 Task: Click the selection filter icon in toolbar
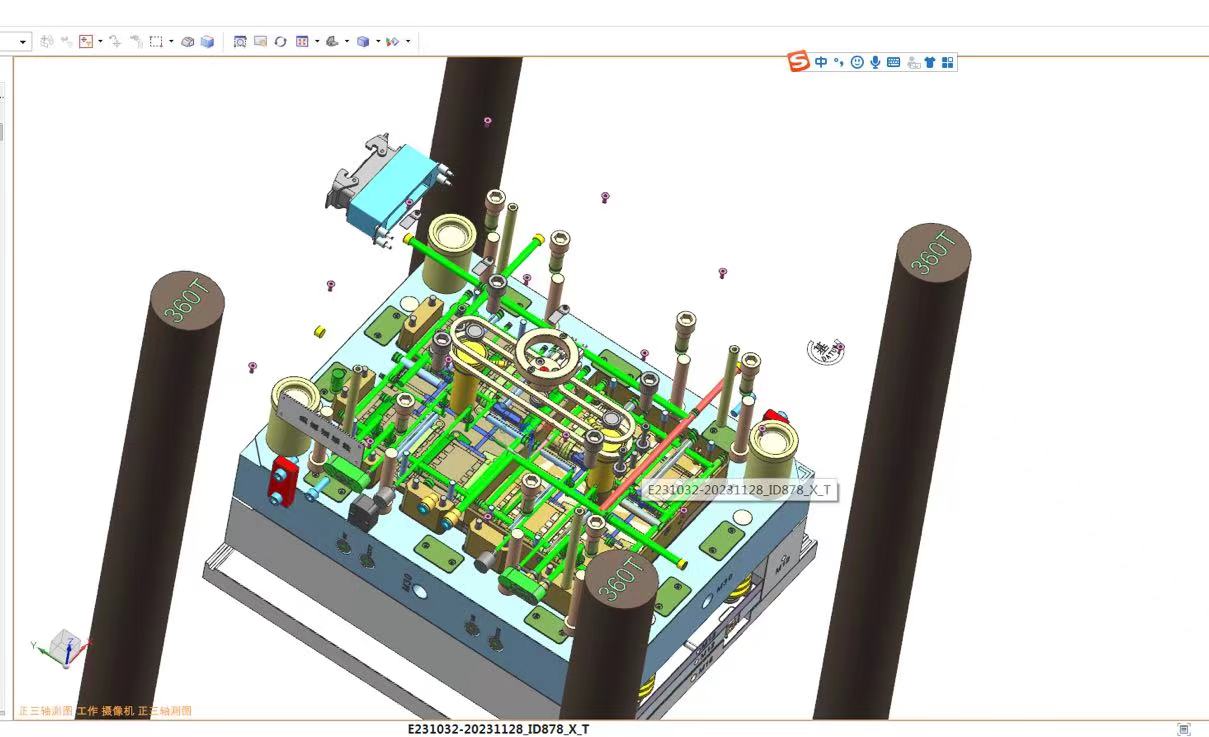click(x=86, y=42)
